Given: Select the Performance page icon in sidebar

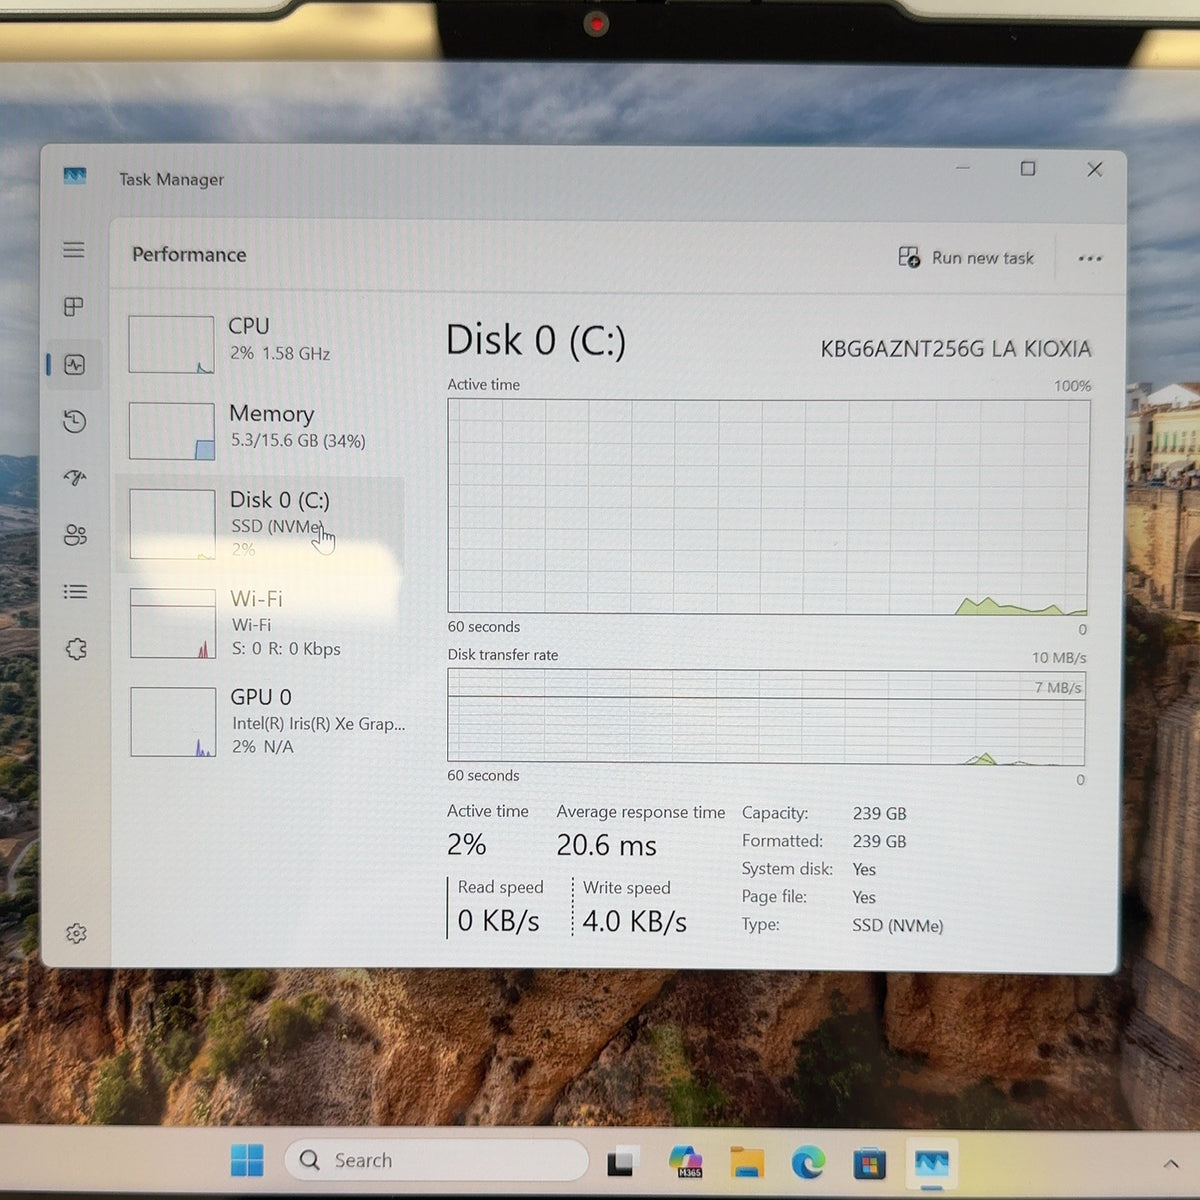Looking at the screenshot, I should [75, 365].
